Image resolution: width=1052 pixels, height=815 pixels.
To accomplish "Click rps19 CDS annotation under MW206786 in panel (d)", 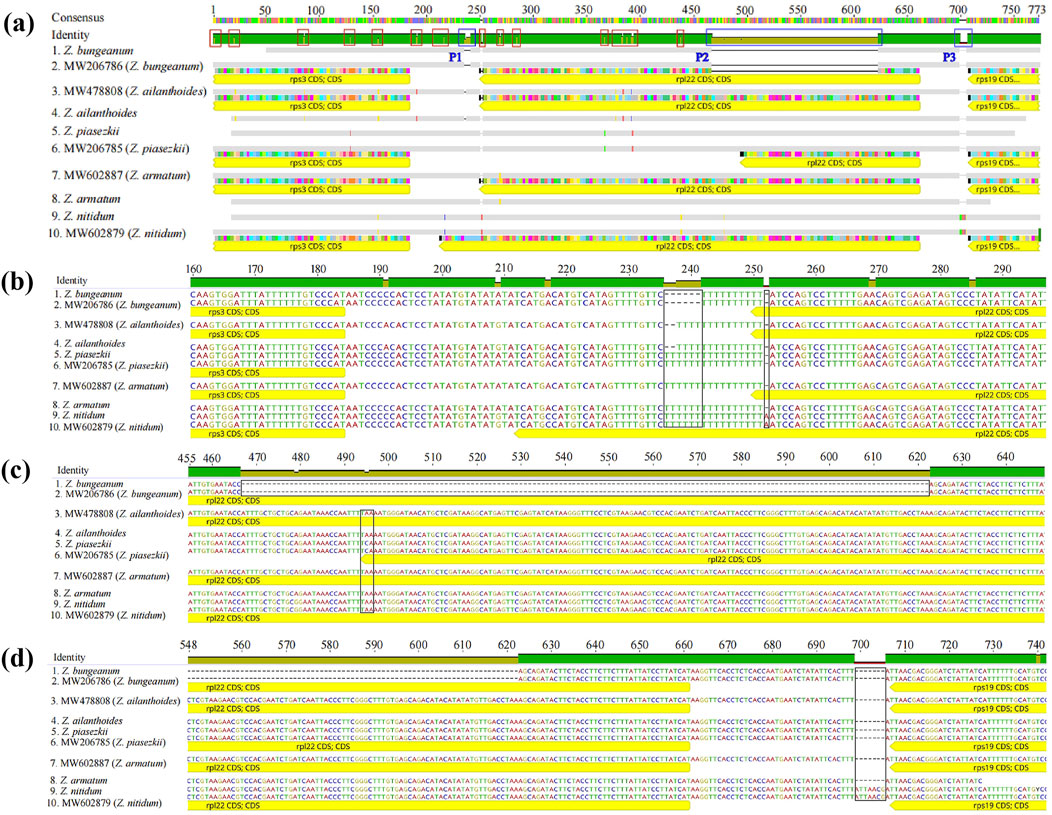I will pos(966,688).
